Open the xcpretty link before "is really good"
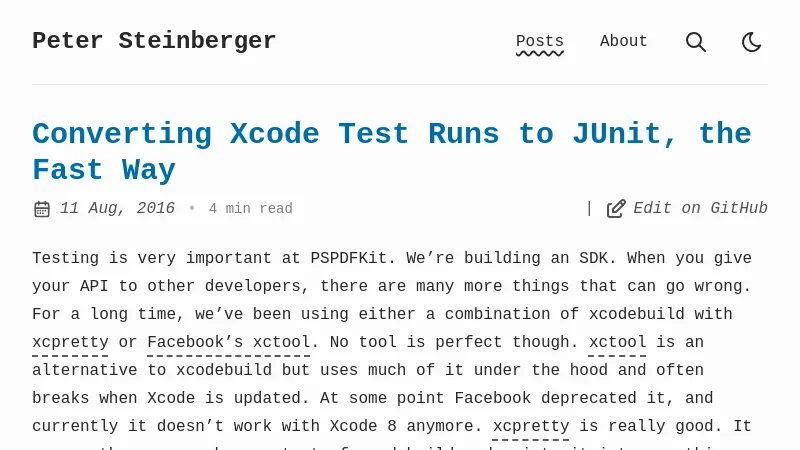Image resolution: width=800 pixels, height=450 pixels. [530, 426]
